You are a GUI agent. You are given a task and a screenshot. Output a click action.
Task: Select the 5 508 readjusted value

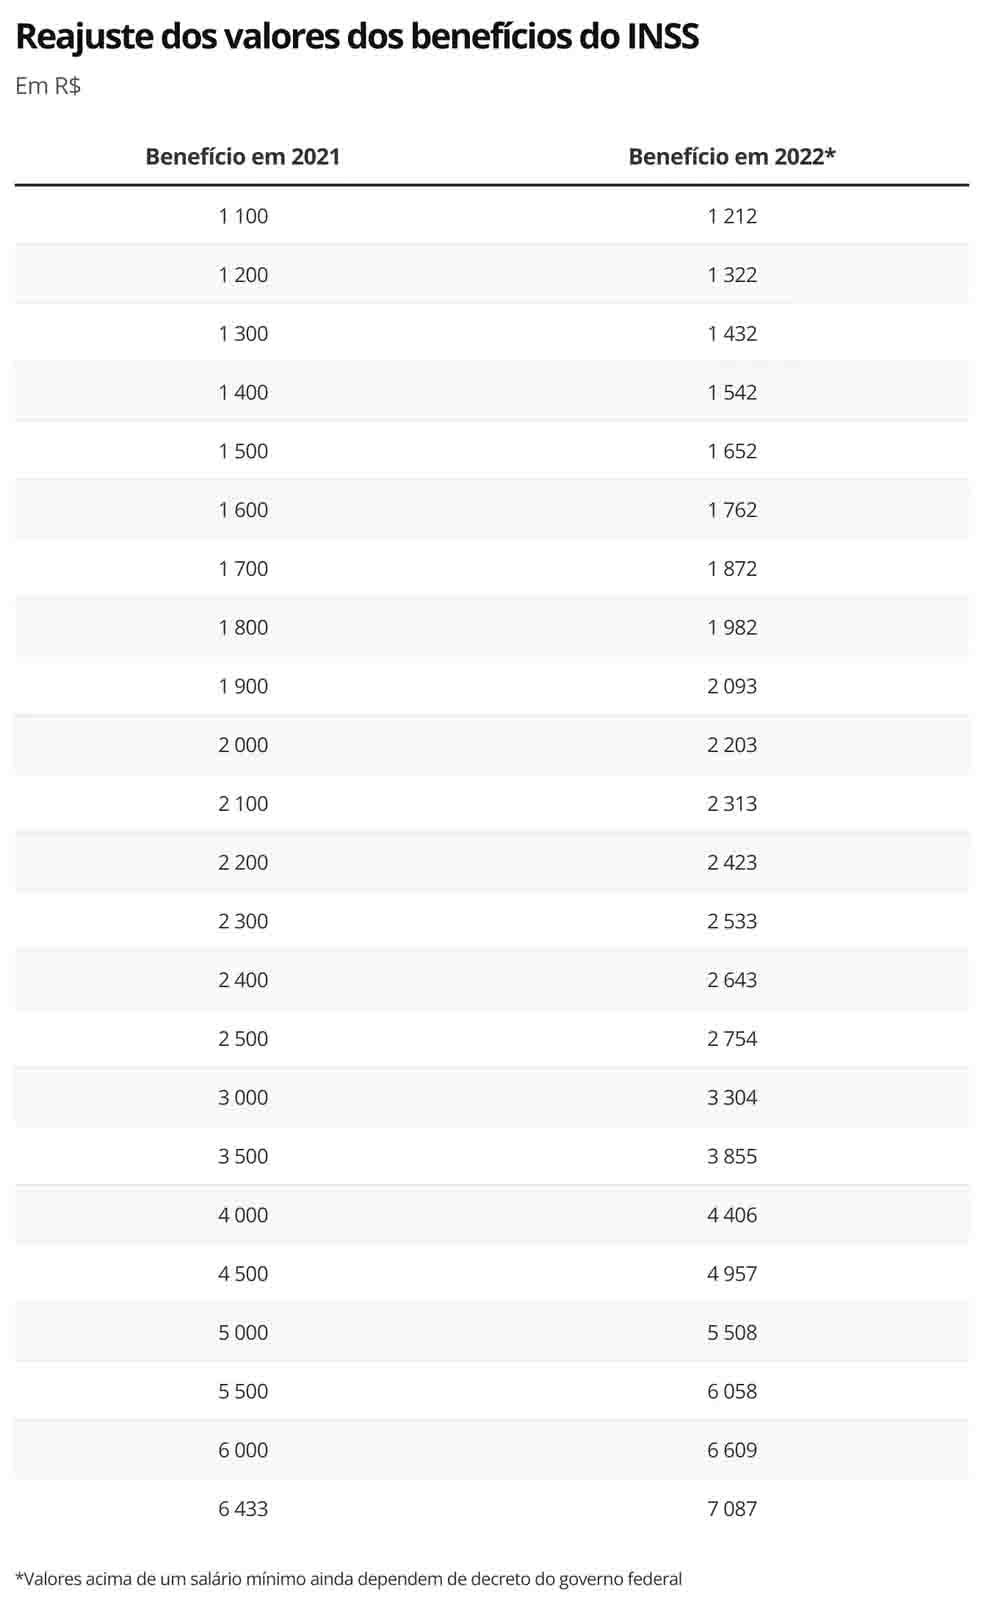coord(732,1333)
